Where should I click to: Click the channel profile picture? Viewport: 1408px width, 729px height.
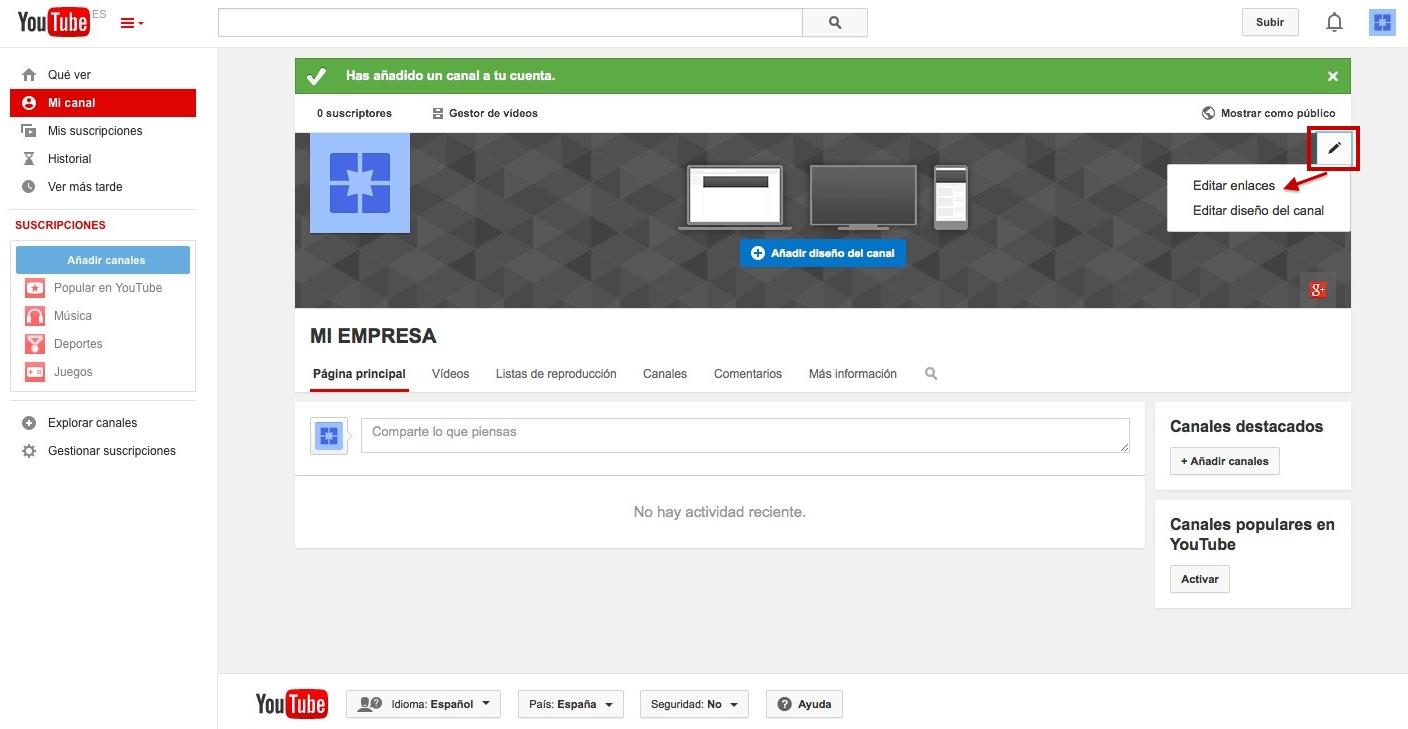[x=360, y=183]
